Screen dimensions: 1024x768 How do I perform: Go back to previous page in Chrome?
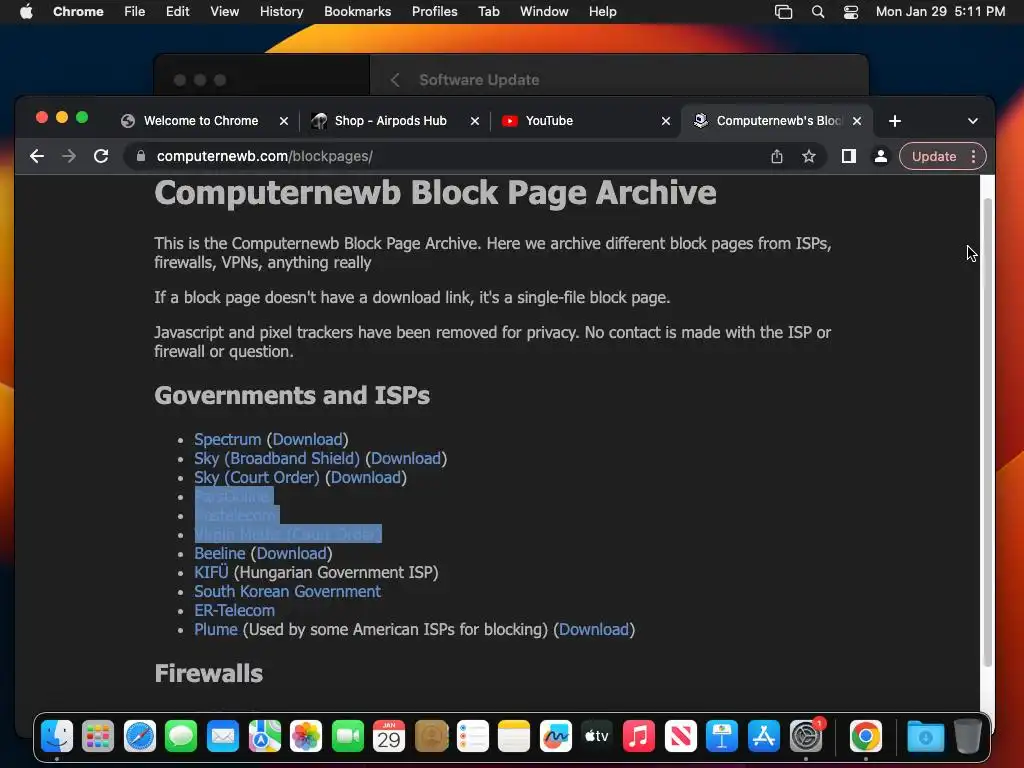coord(37,156)
